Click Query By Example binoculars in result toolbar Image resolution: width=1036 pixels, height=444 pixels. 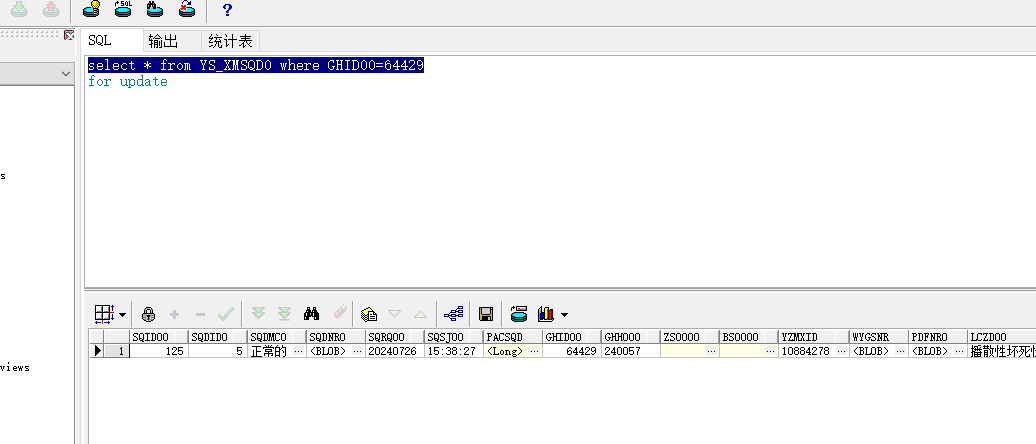(311, 314)
